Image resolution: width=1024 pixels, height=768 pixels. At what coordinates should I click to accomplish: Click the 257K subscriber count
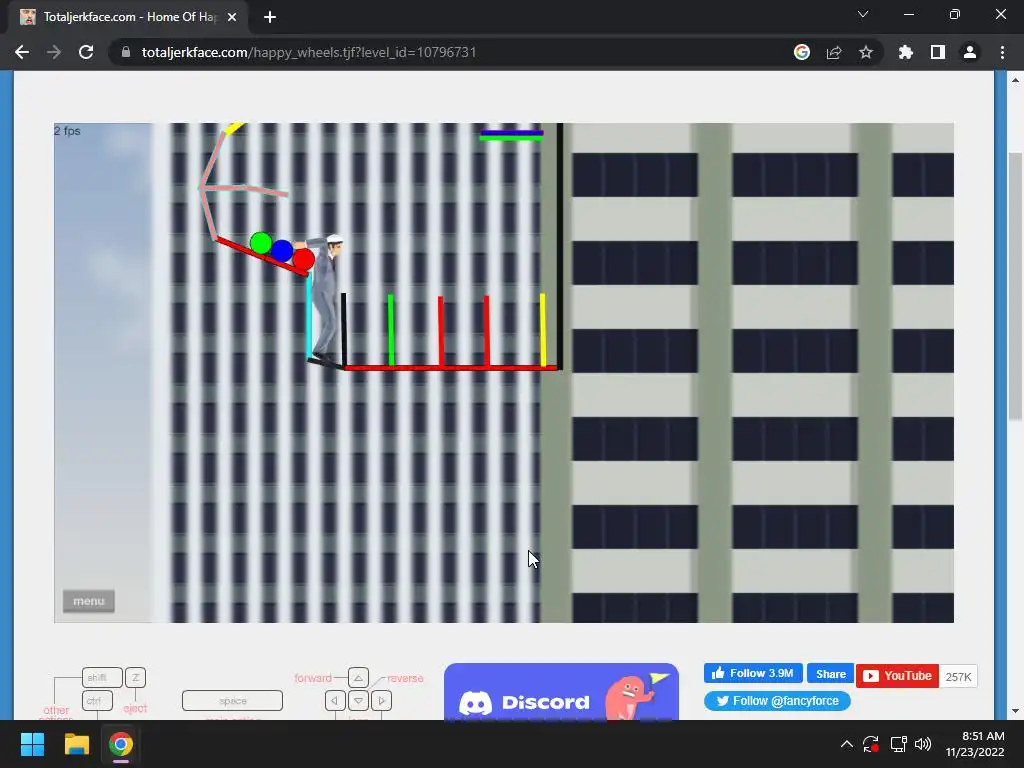point(958,677)
